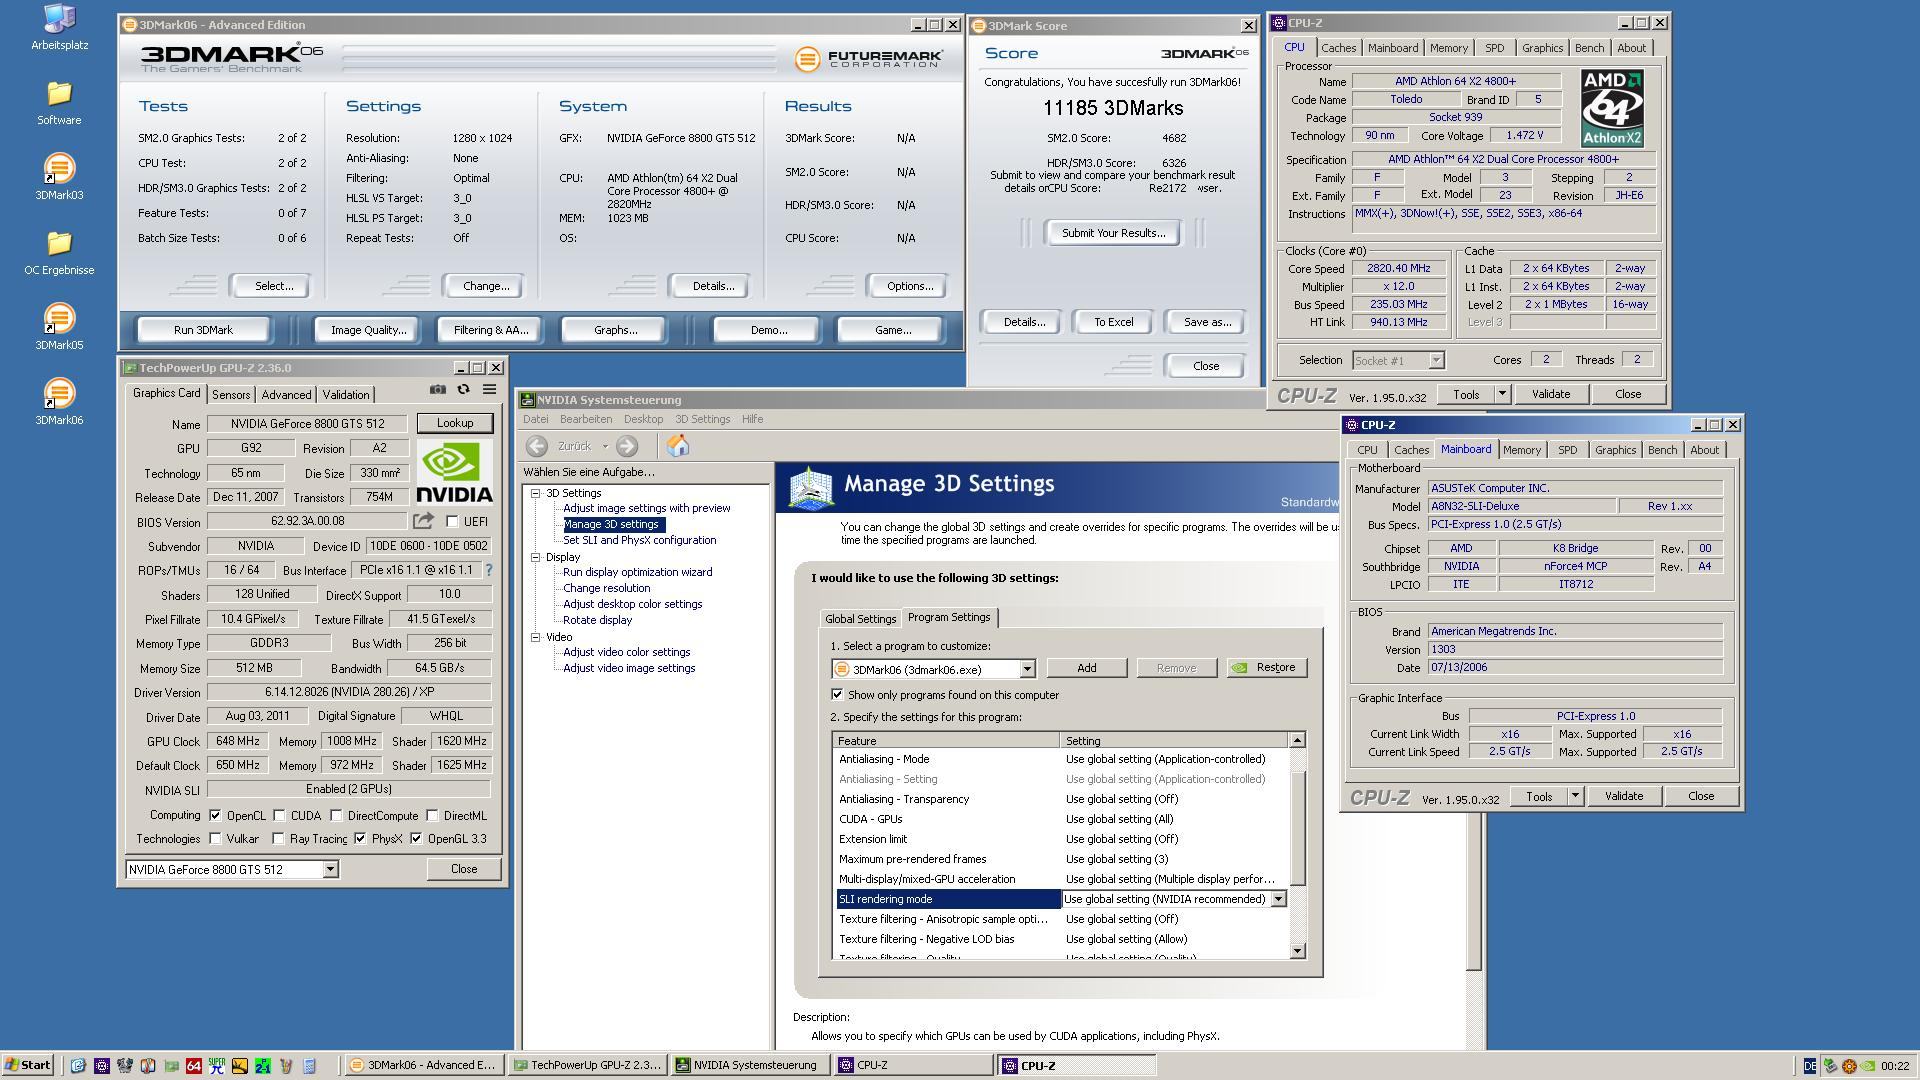1920x1080 pixels.
Task: Click the Bus Interface question mark icon
Action: coord(489,570)
